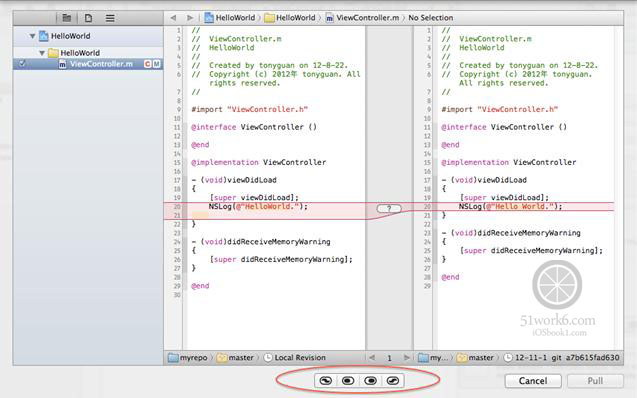Click left pane didReceiveMemoryWarning method line
The width and height of the screenshot is (637, 398).
(x=261, y=242)
